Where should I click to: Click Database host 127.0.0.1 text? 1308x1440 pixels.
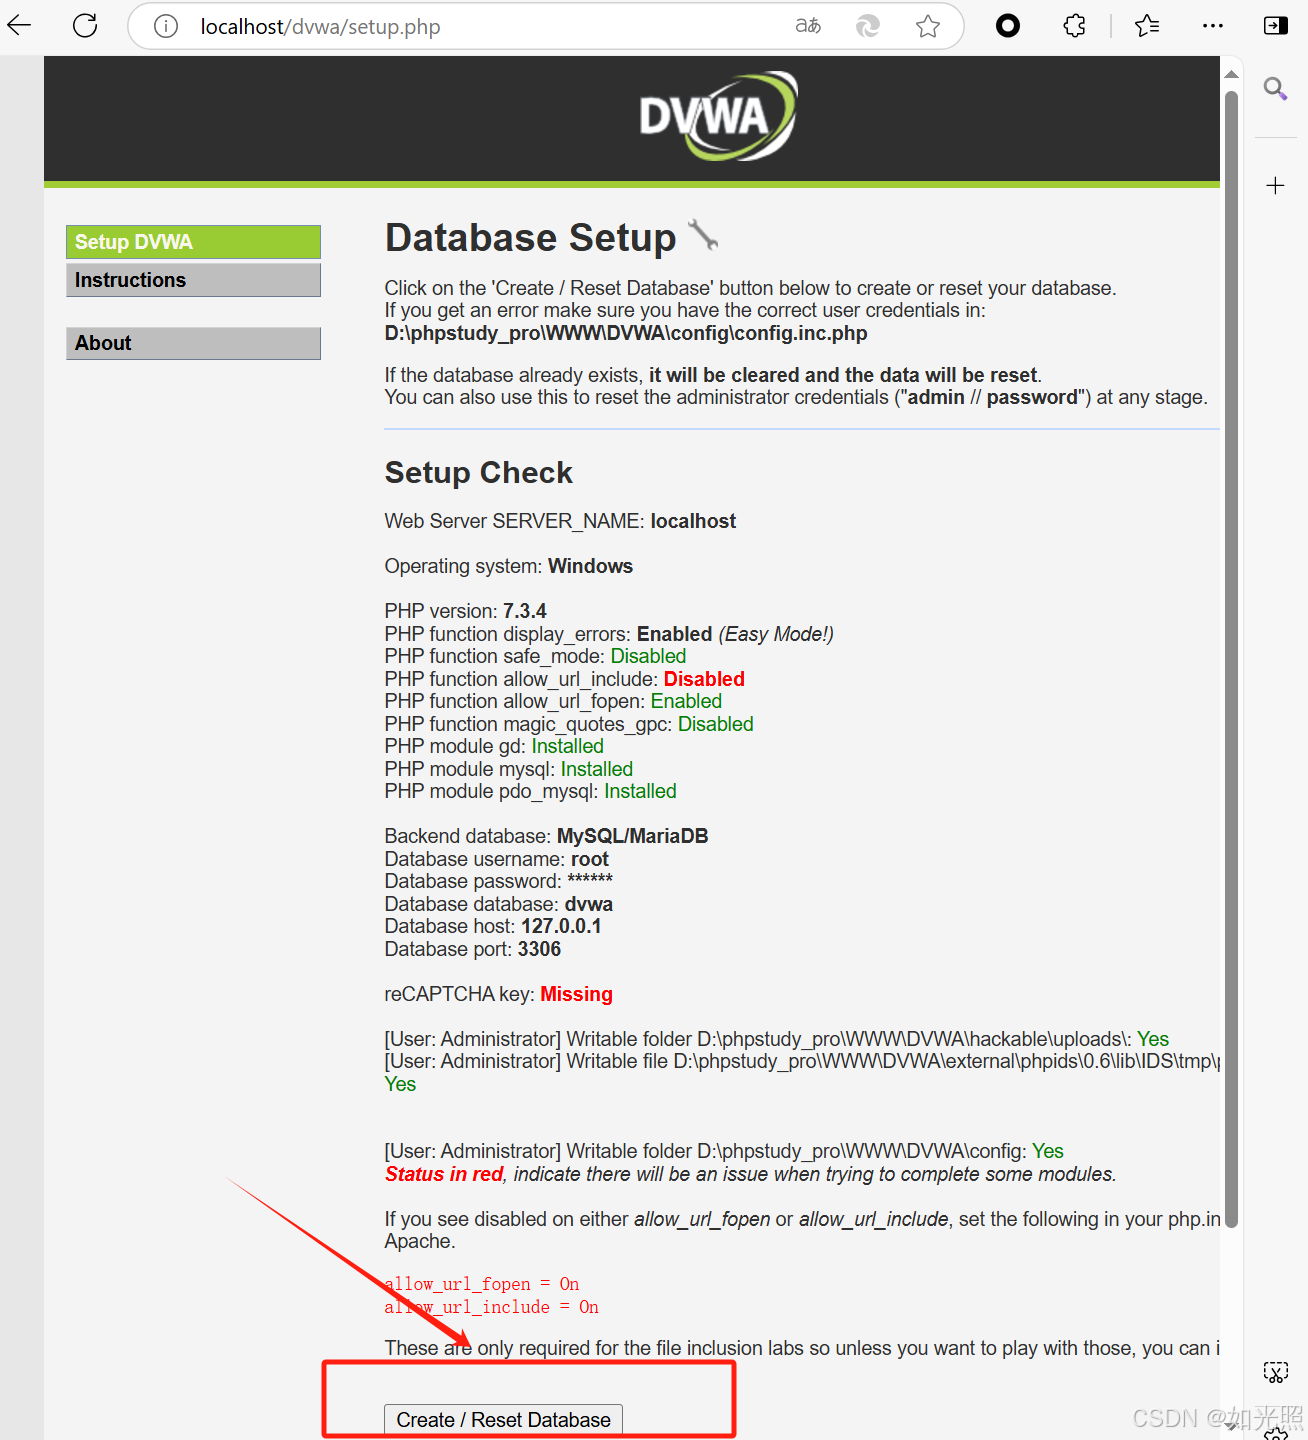point(493,926)
